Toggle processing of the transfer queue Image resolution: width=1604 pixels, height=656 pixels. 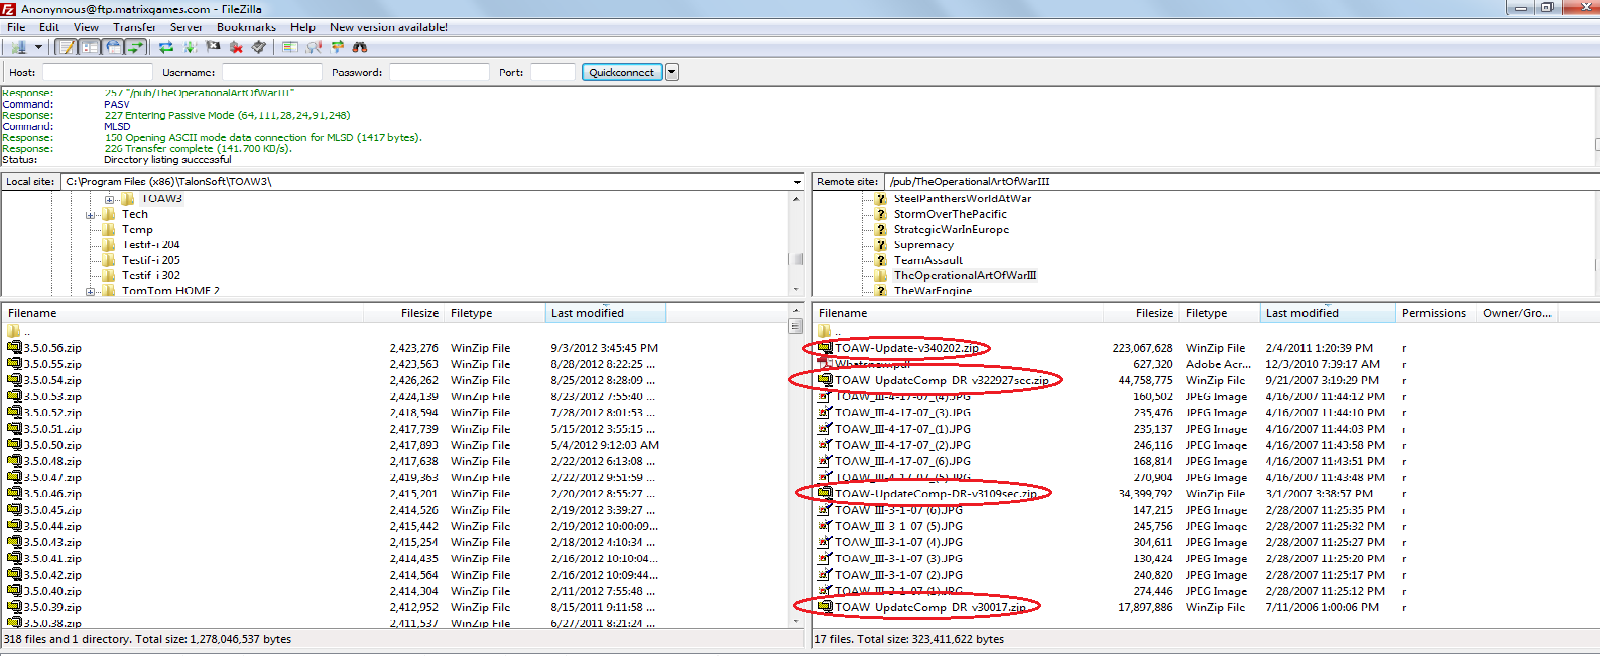click(x=190, y=47)
